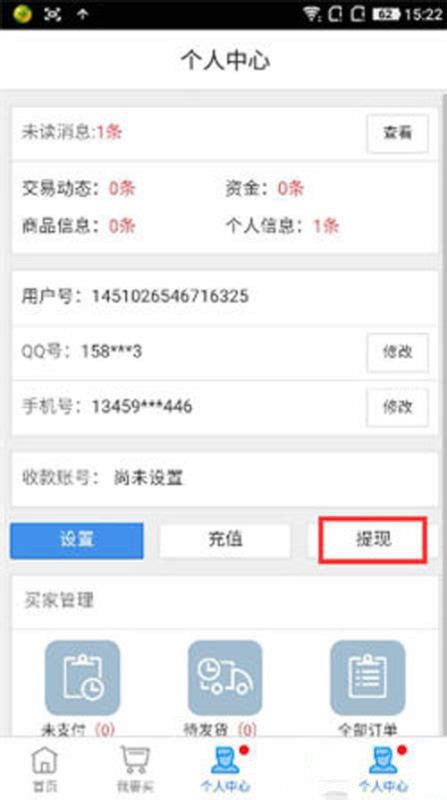Open the 待发货 pending shipment truck icon
Screen dimensions: 447x800
(x=225, y=678)
